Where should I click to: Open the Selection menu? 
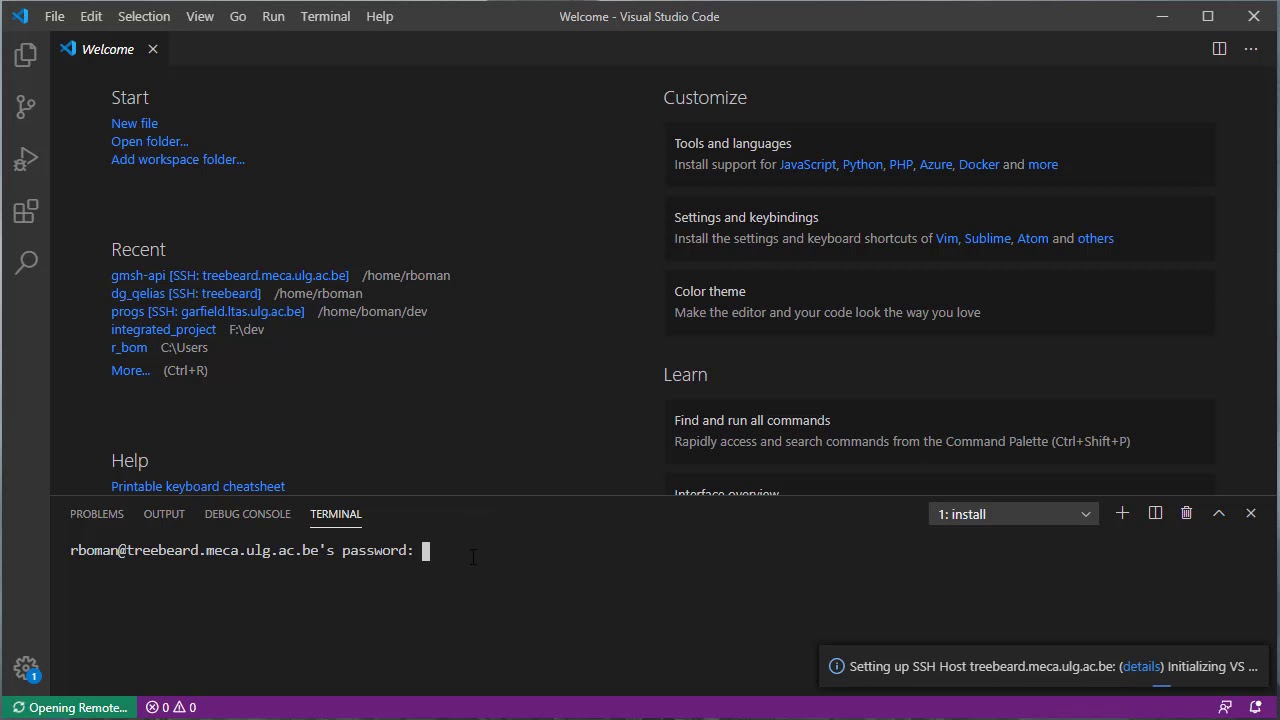[x=144, y=16]
